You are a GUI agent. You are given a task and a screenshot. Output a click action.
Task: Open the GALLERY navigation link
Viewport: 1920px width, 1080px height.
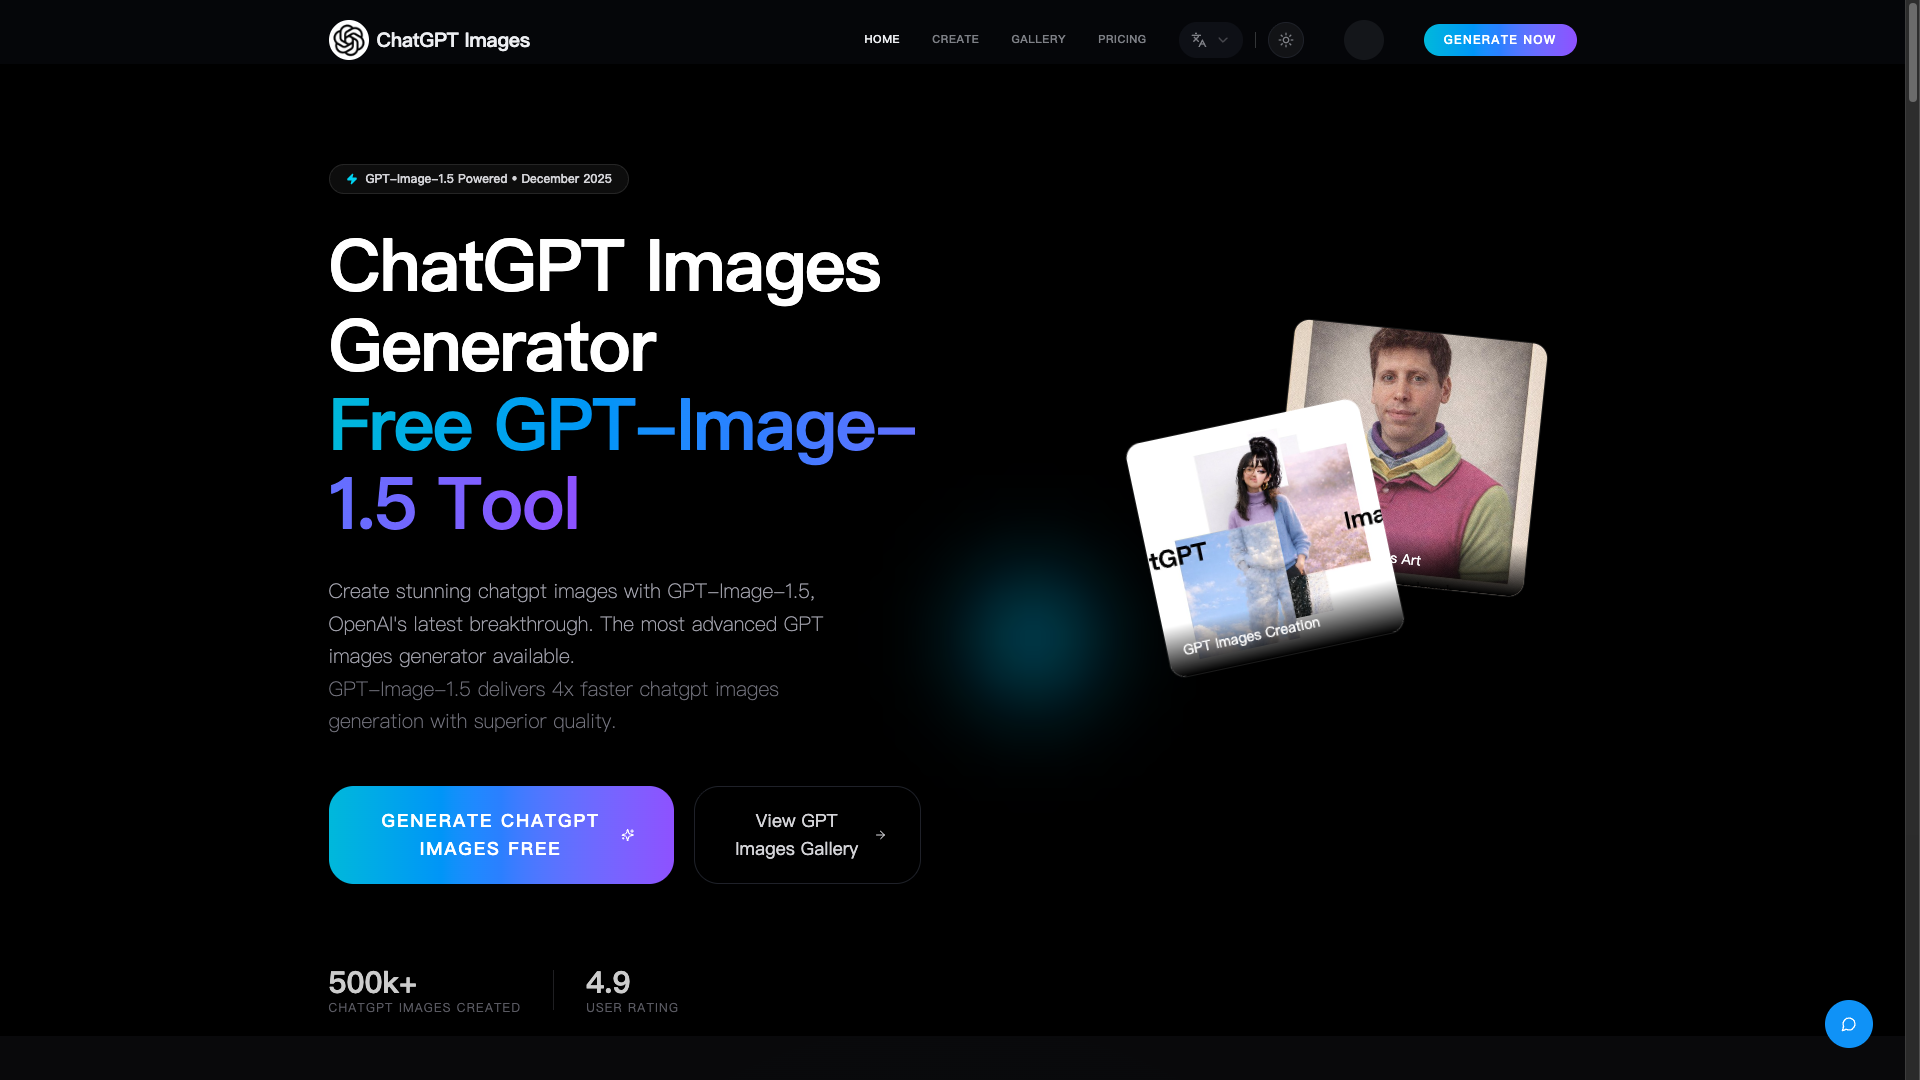1037,40
